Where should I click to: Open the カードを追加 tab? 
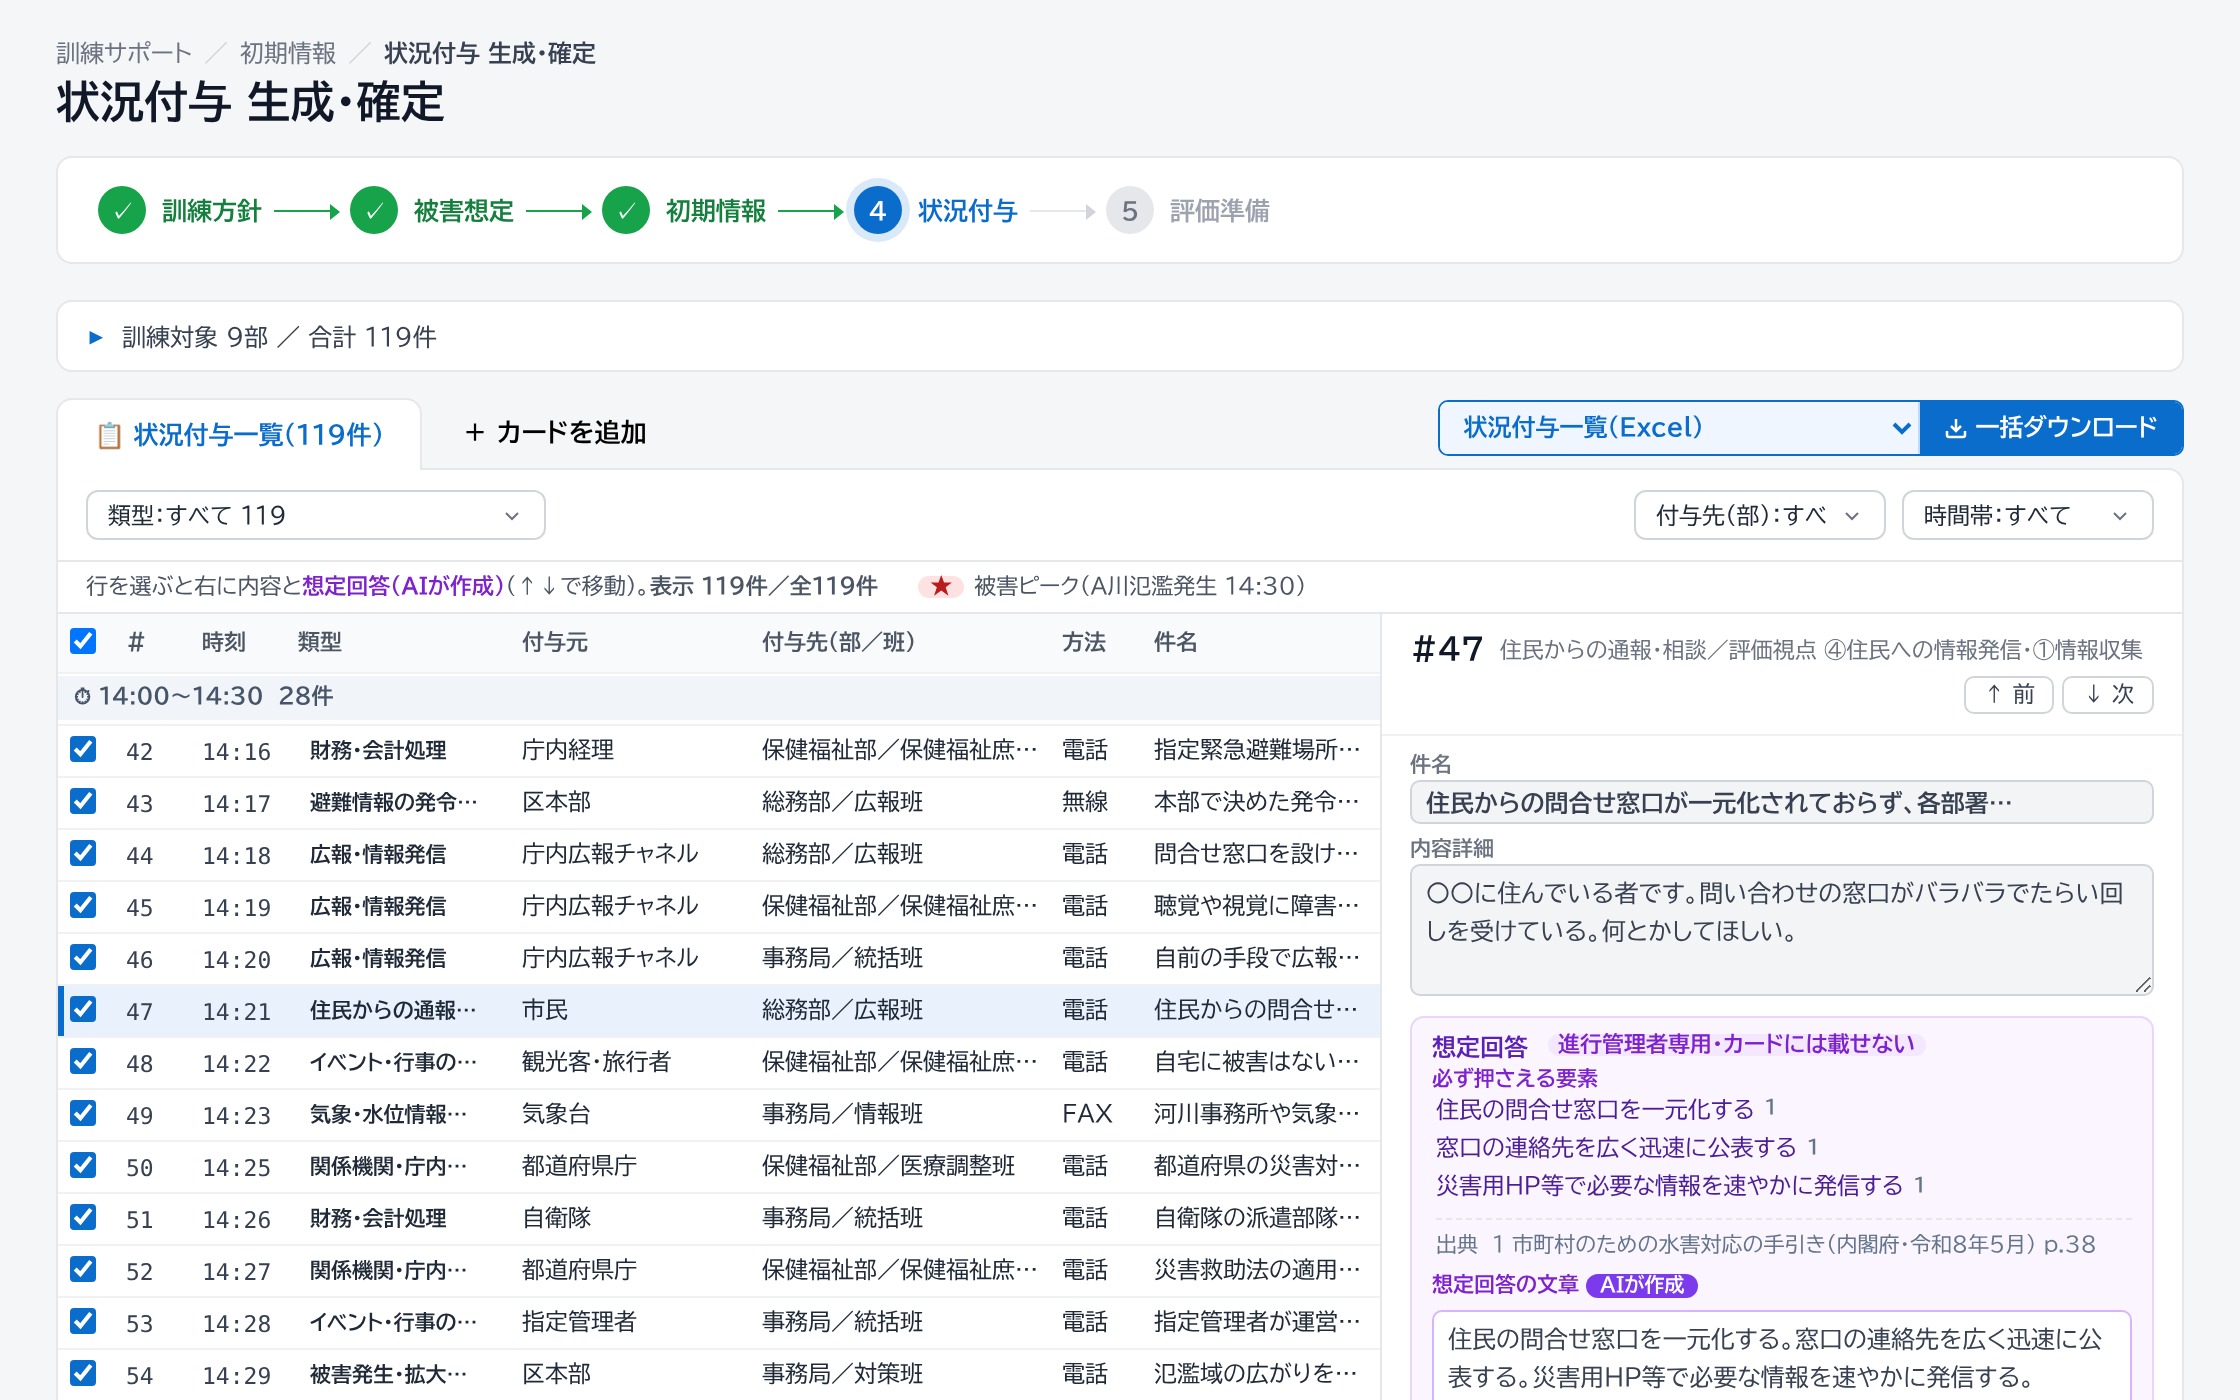(556, 432)
